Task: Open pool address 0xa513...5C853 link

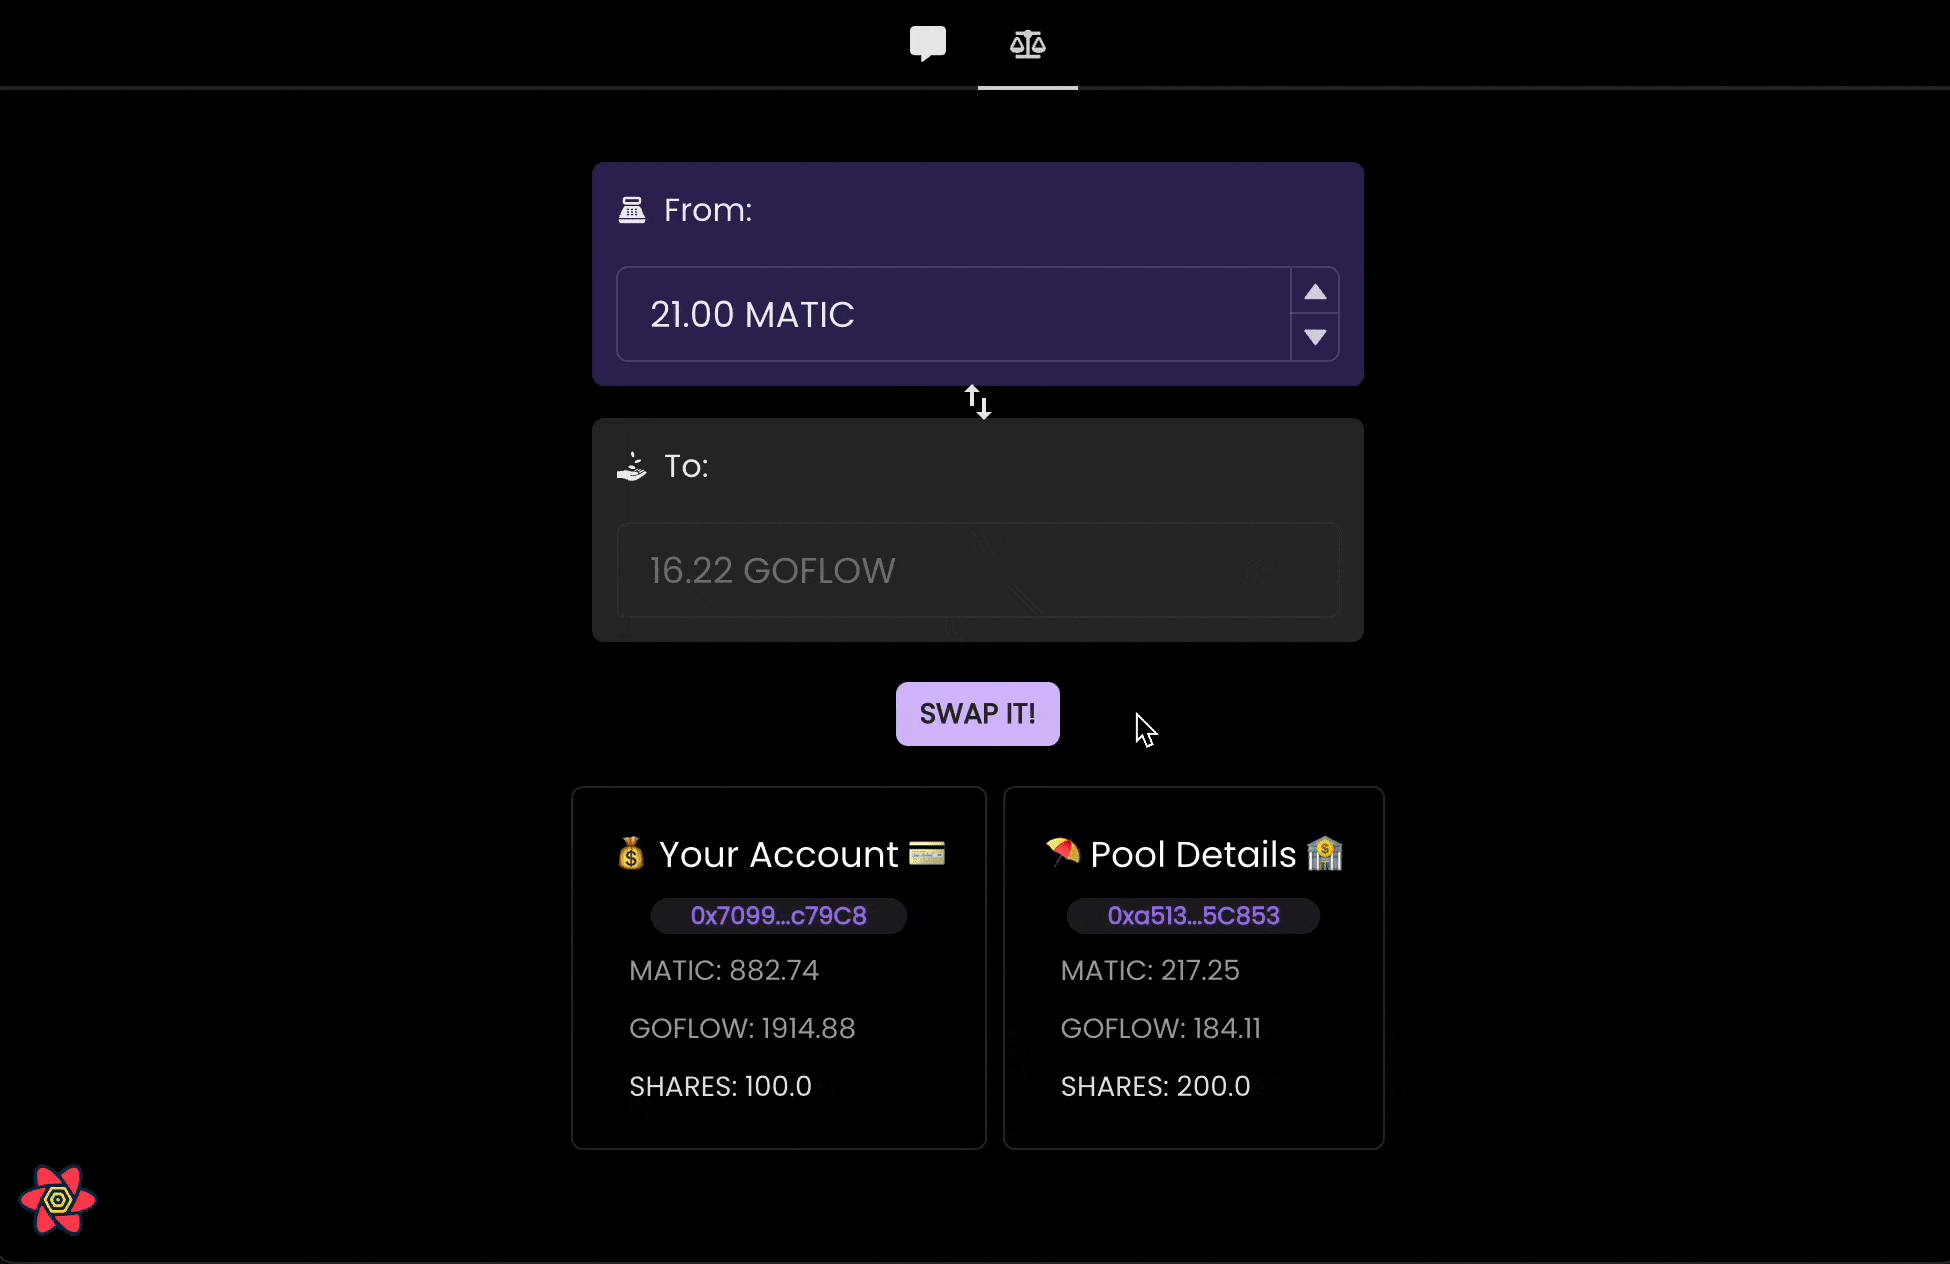Action: click(1193, 916)
